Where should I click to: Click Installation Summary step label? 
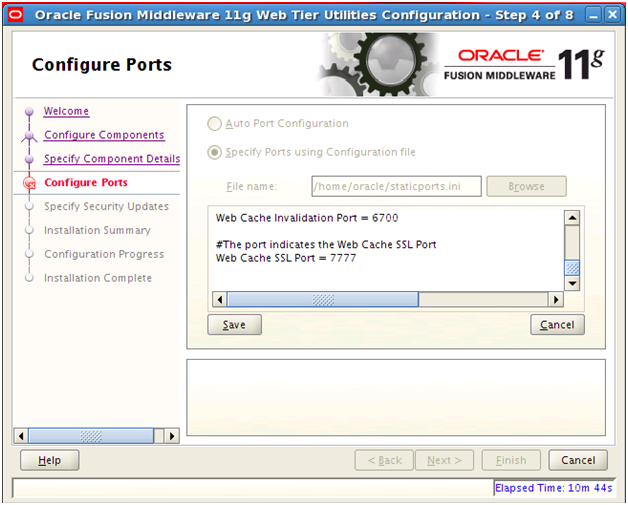click(x=97, y=230)
